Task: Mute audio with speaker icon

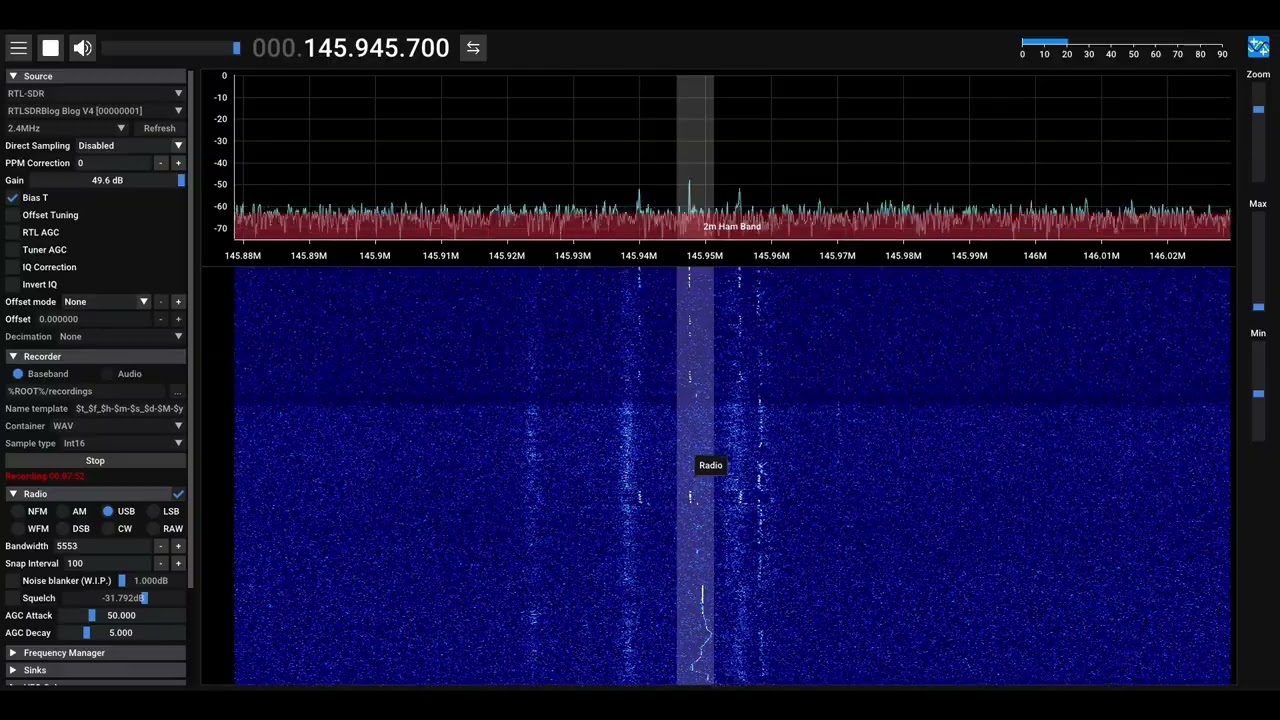Action: click(x=82, y=48)
